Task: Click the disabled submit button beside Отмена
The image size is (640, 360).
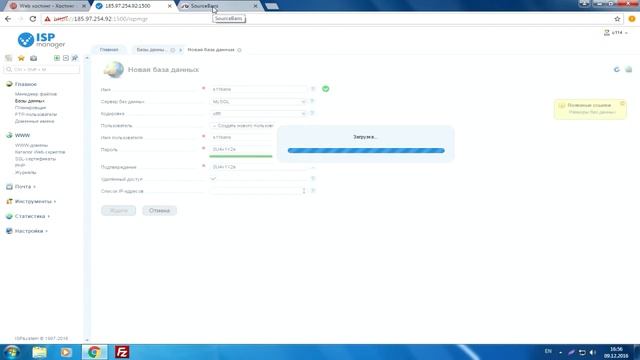Action: pos(118,211)
